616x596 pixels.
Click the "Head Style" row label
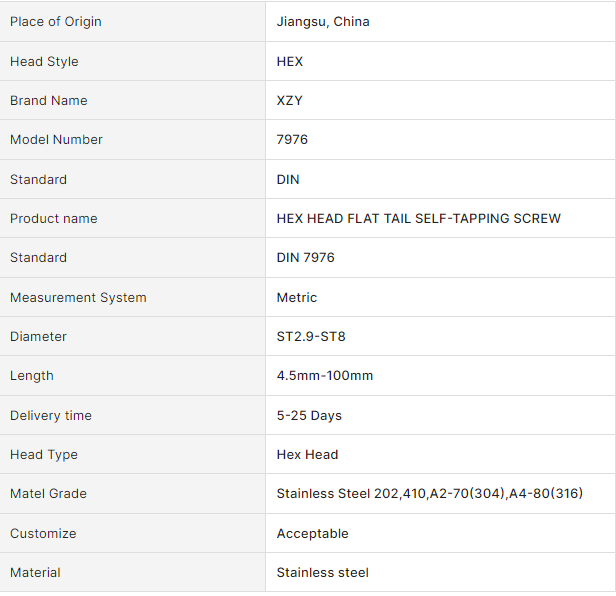44,62
